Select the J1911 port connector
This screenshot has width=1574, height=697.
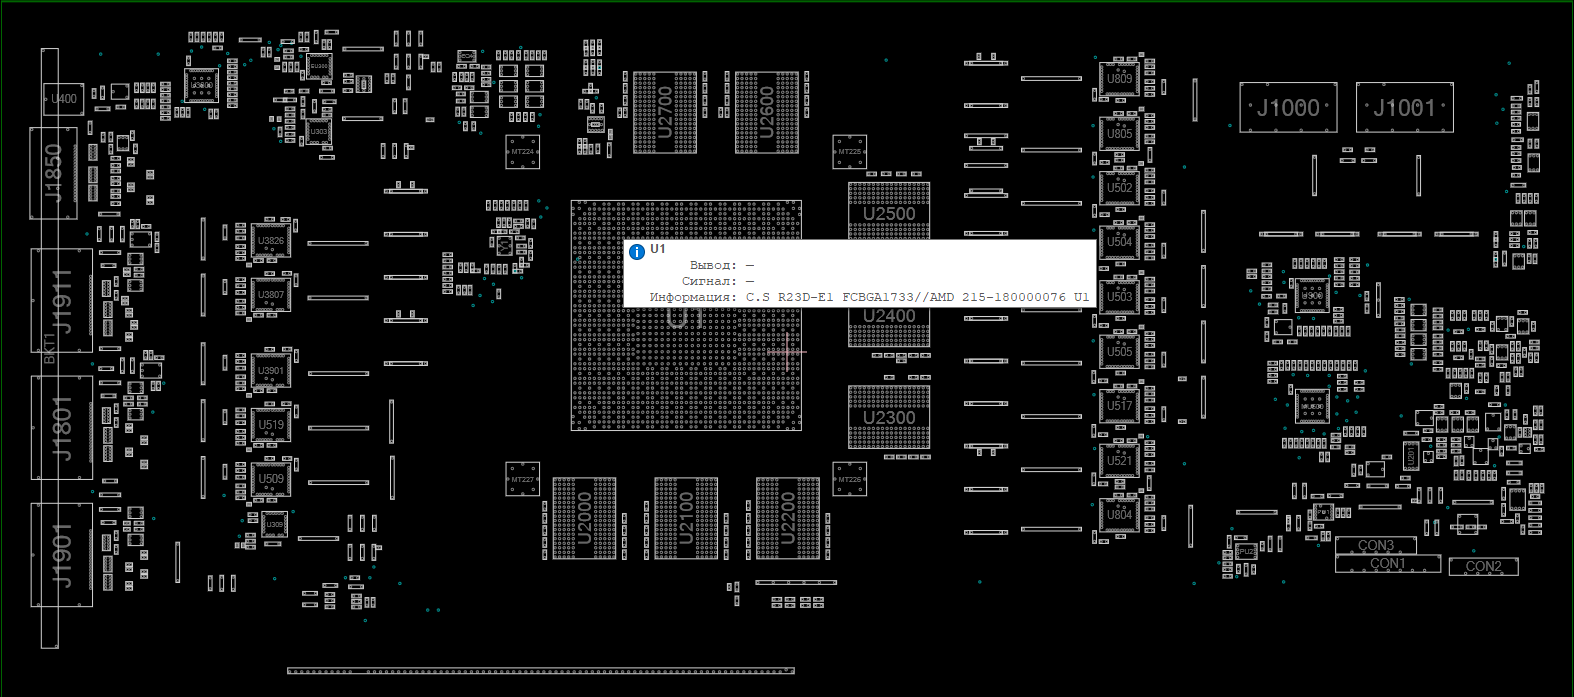point(62,300)
